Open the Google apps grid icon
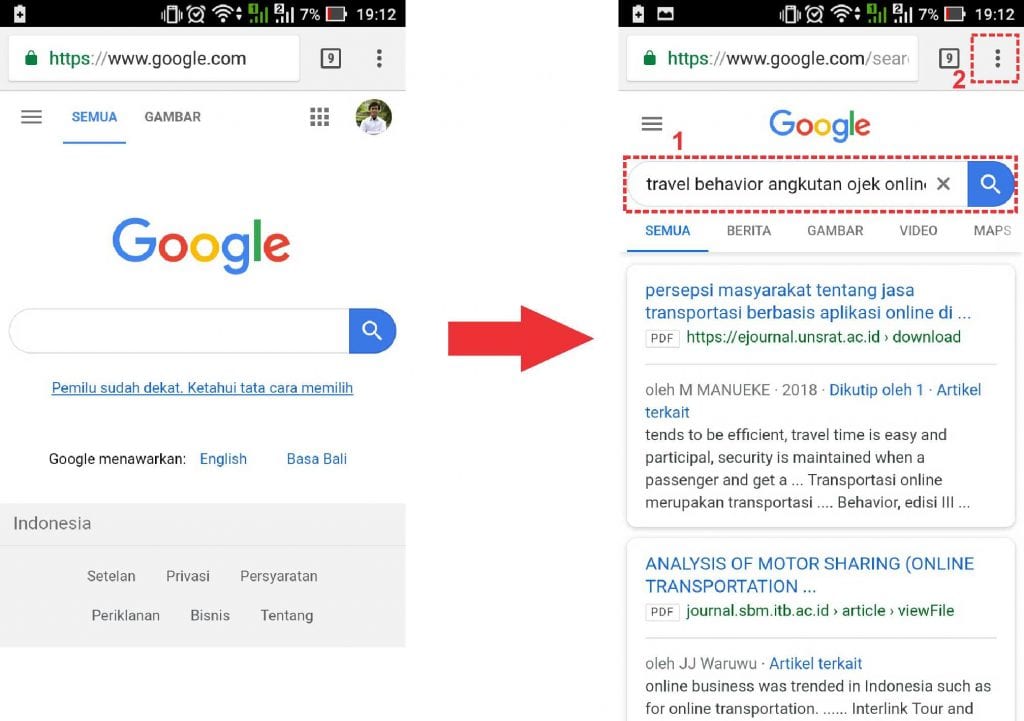 click(319, 117)
